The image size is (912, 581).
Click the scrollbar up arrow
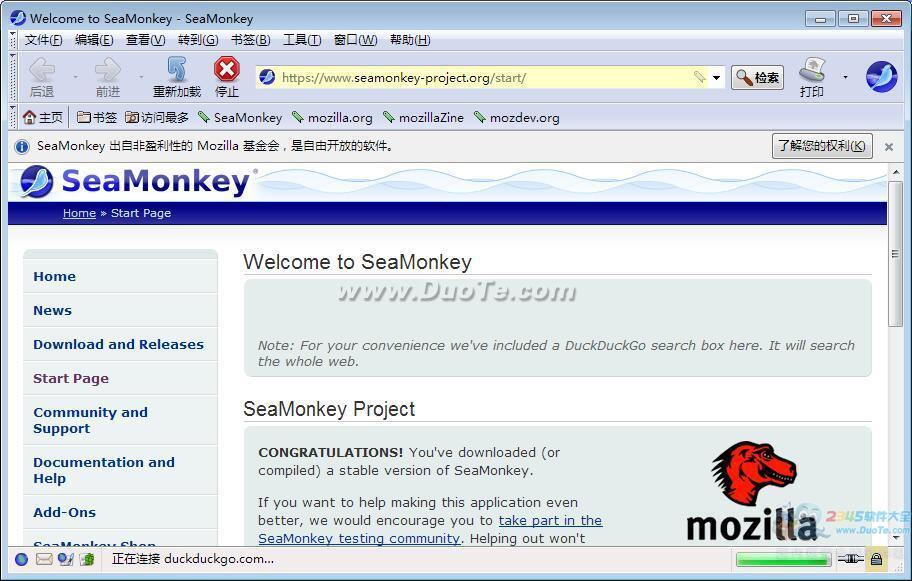click(x=895, y=172)
